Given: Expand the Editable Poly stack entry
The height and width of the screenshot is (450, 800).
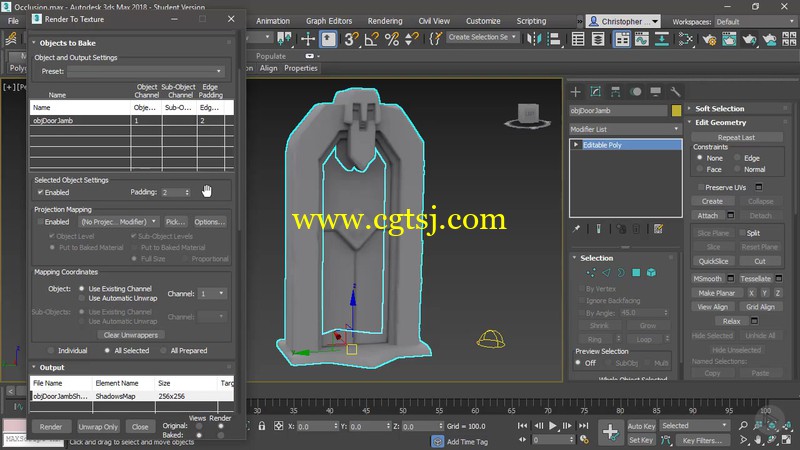Looking at the screenshot, I should [x=576, y=145].
